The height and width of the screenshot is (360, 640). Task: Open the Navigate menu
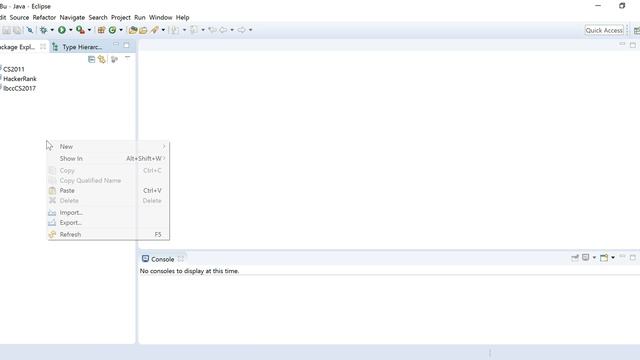coord(72,18)
